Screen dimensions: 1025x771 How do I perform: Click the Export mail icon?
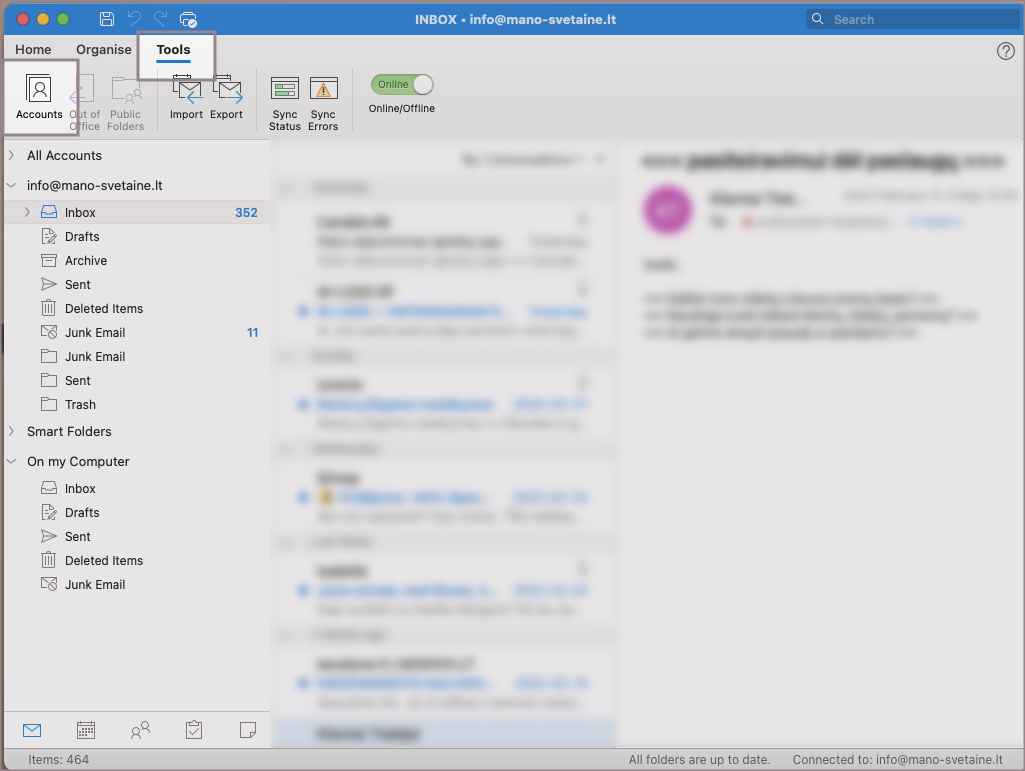click(227, 92)
